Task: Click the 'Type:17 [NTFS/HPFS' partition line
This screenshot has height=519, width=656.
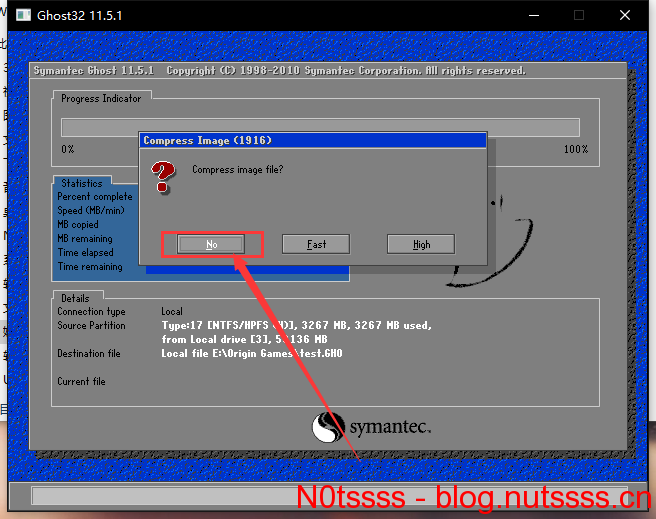Action: [x=296, y=325]
